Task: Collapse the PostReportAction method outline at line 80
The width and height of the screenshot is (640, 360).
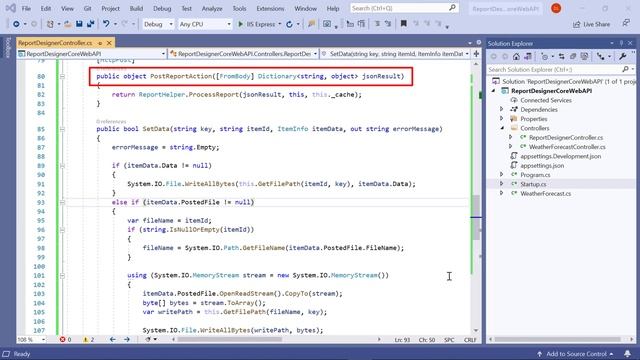Action: click(x=62, y=76)
